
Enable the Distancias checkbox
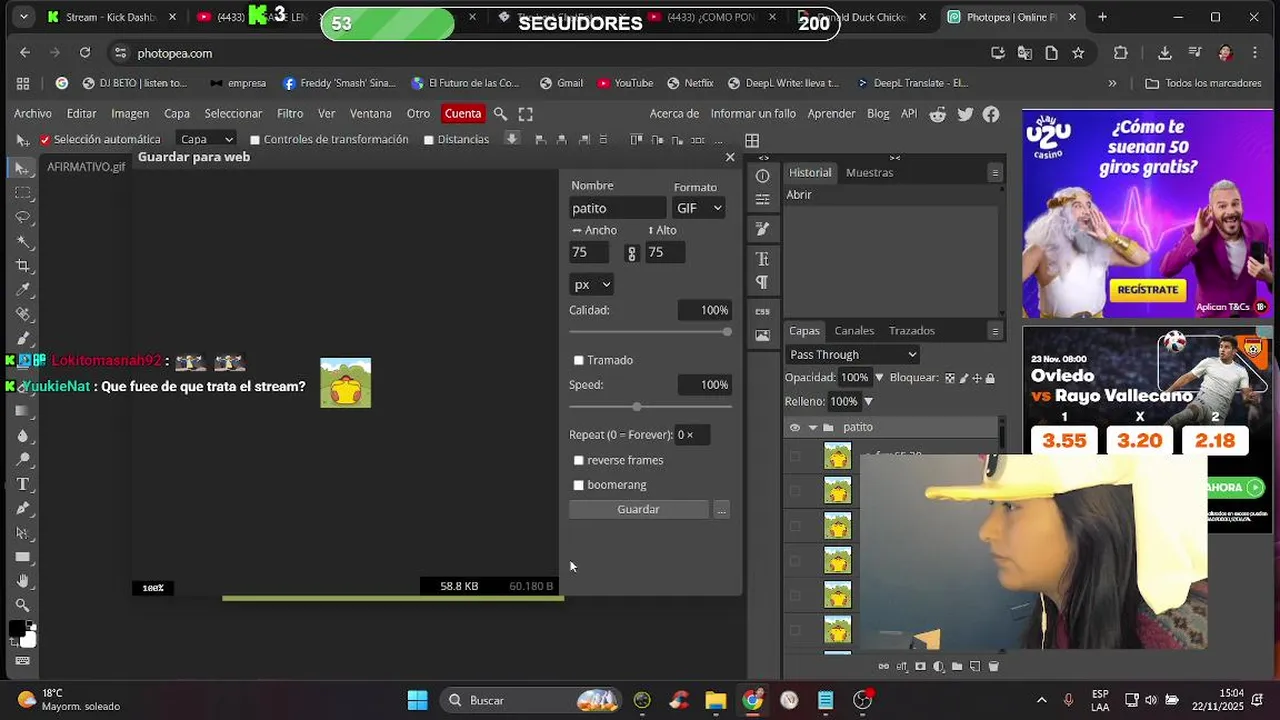point(429,140)
